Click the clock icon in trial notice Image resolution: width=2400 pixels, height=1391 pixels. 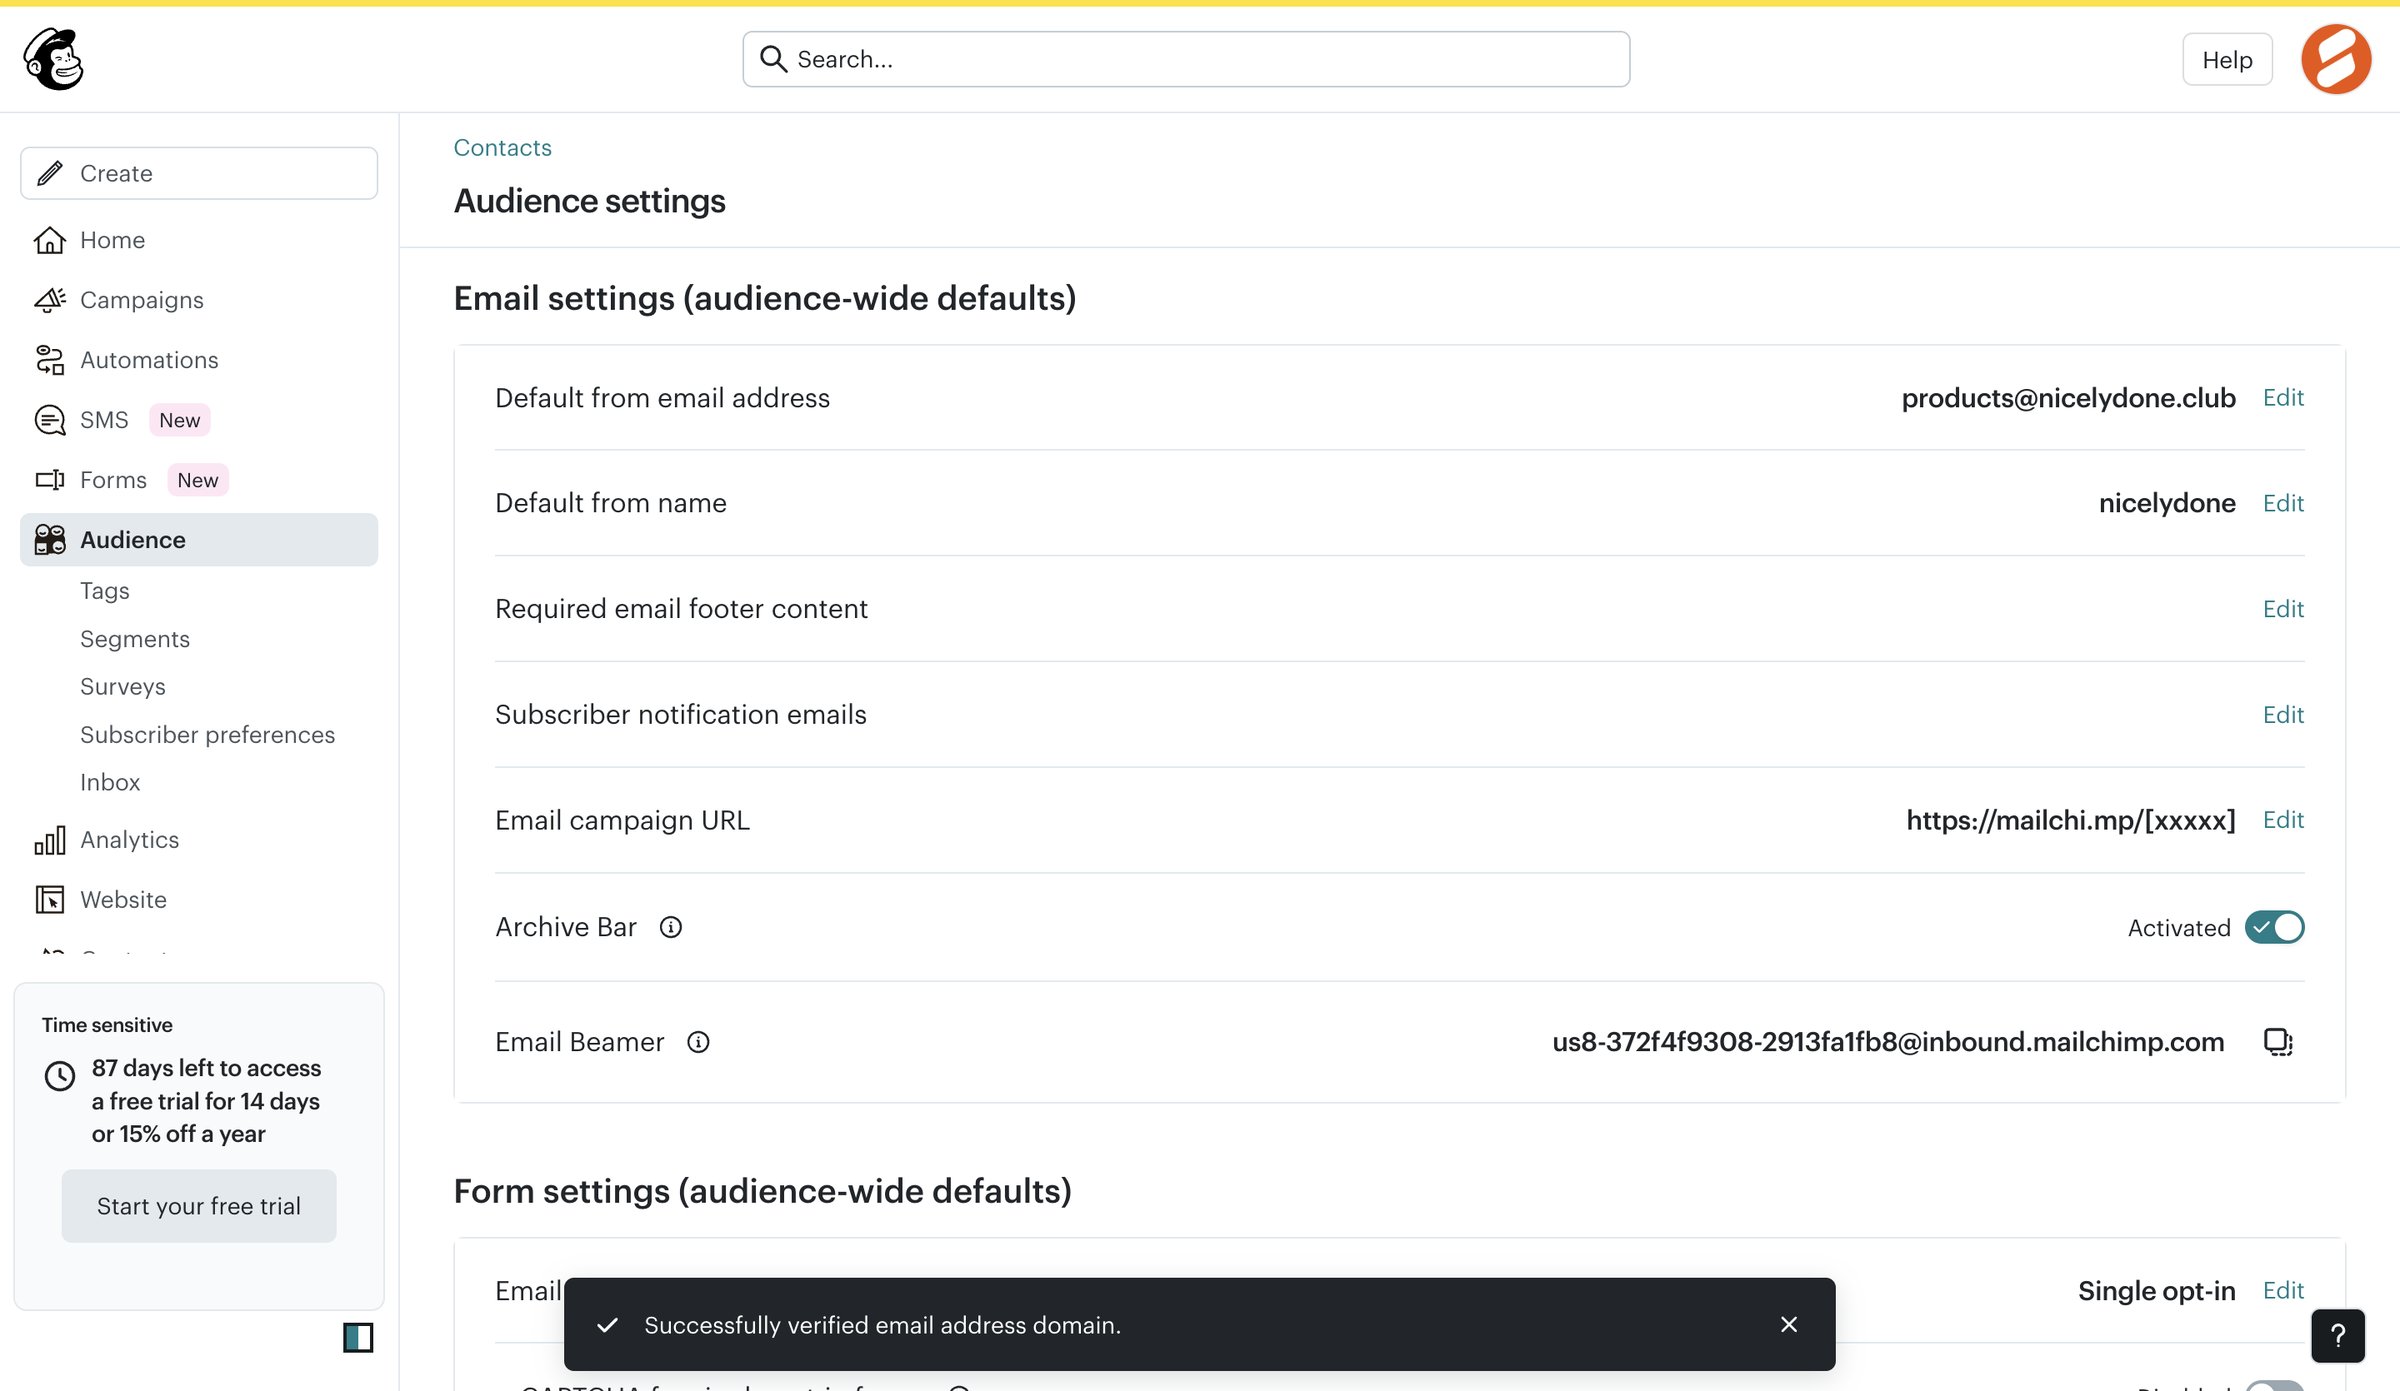click(60, 1076)
